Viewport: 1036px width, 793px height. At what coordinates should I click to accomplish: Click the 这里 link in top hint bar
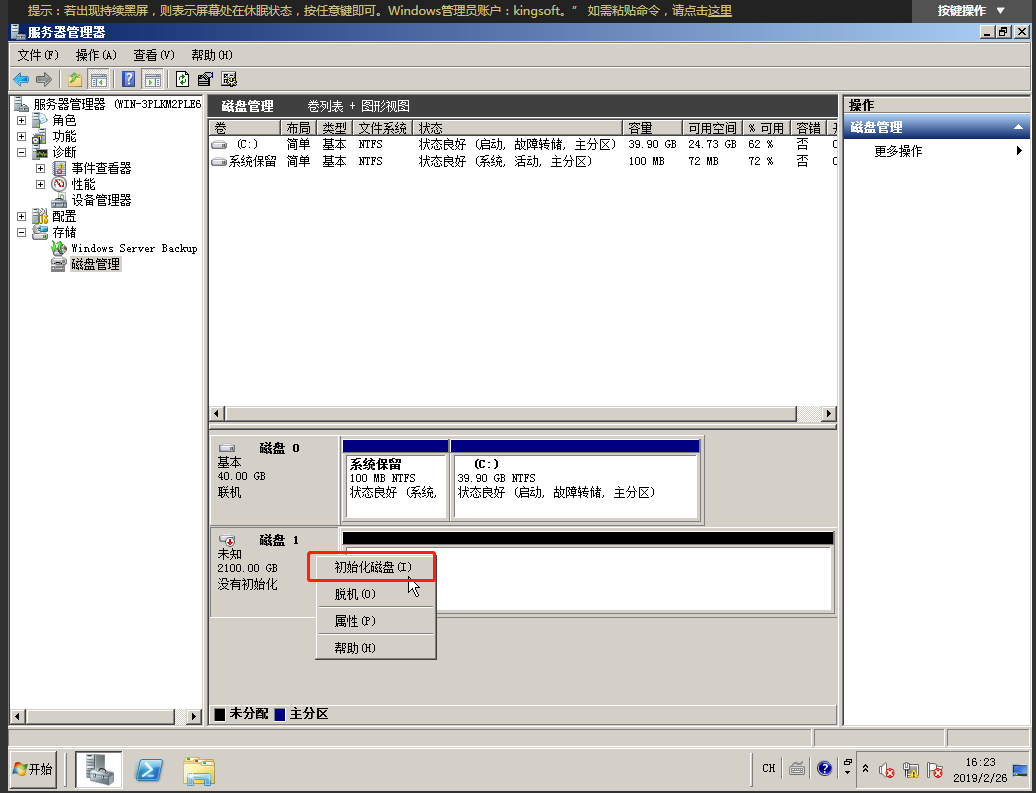[719, 11]
